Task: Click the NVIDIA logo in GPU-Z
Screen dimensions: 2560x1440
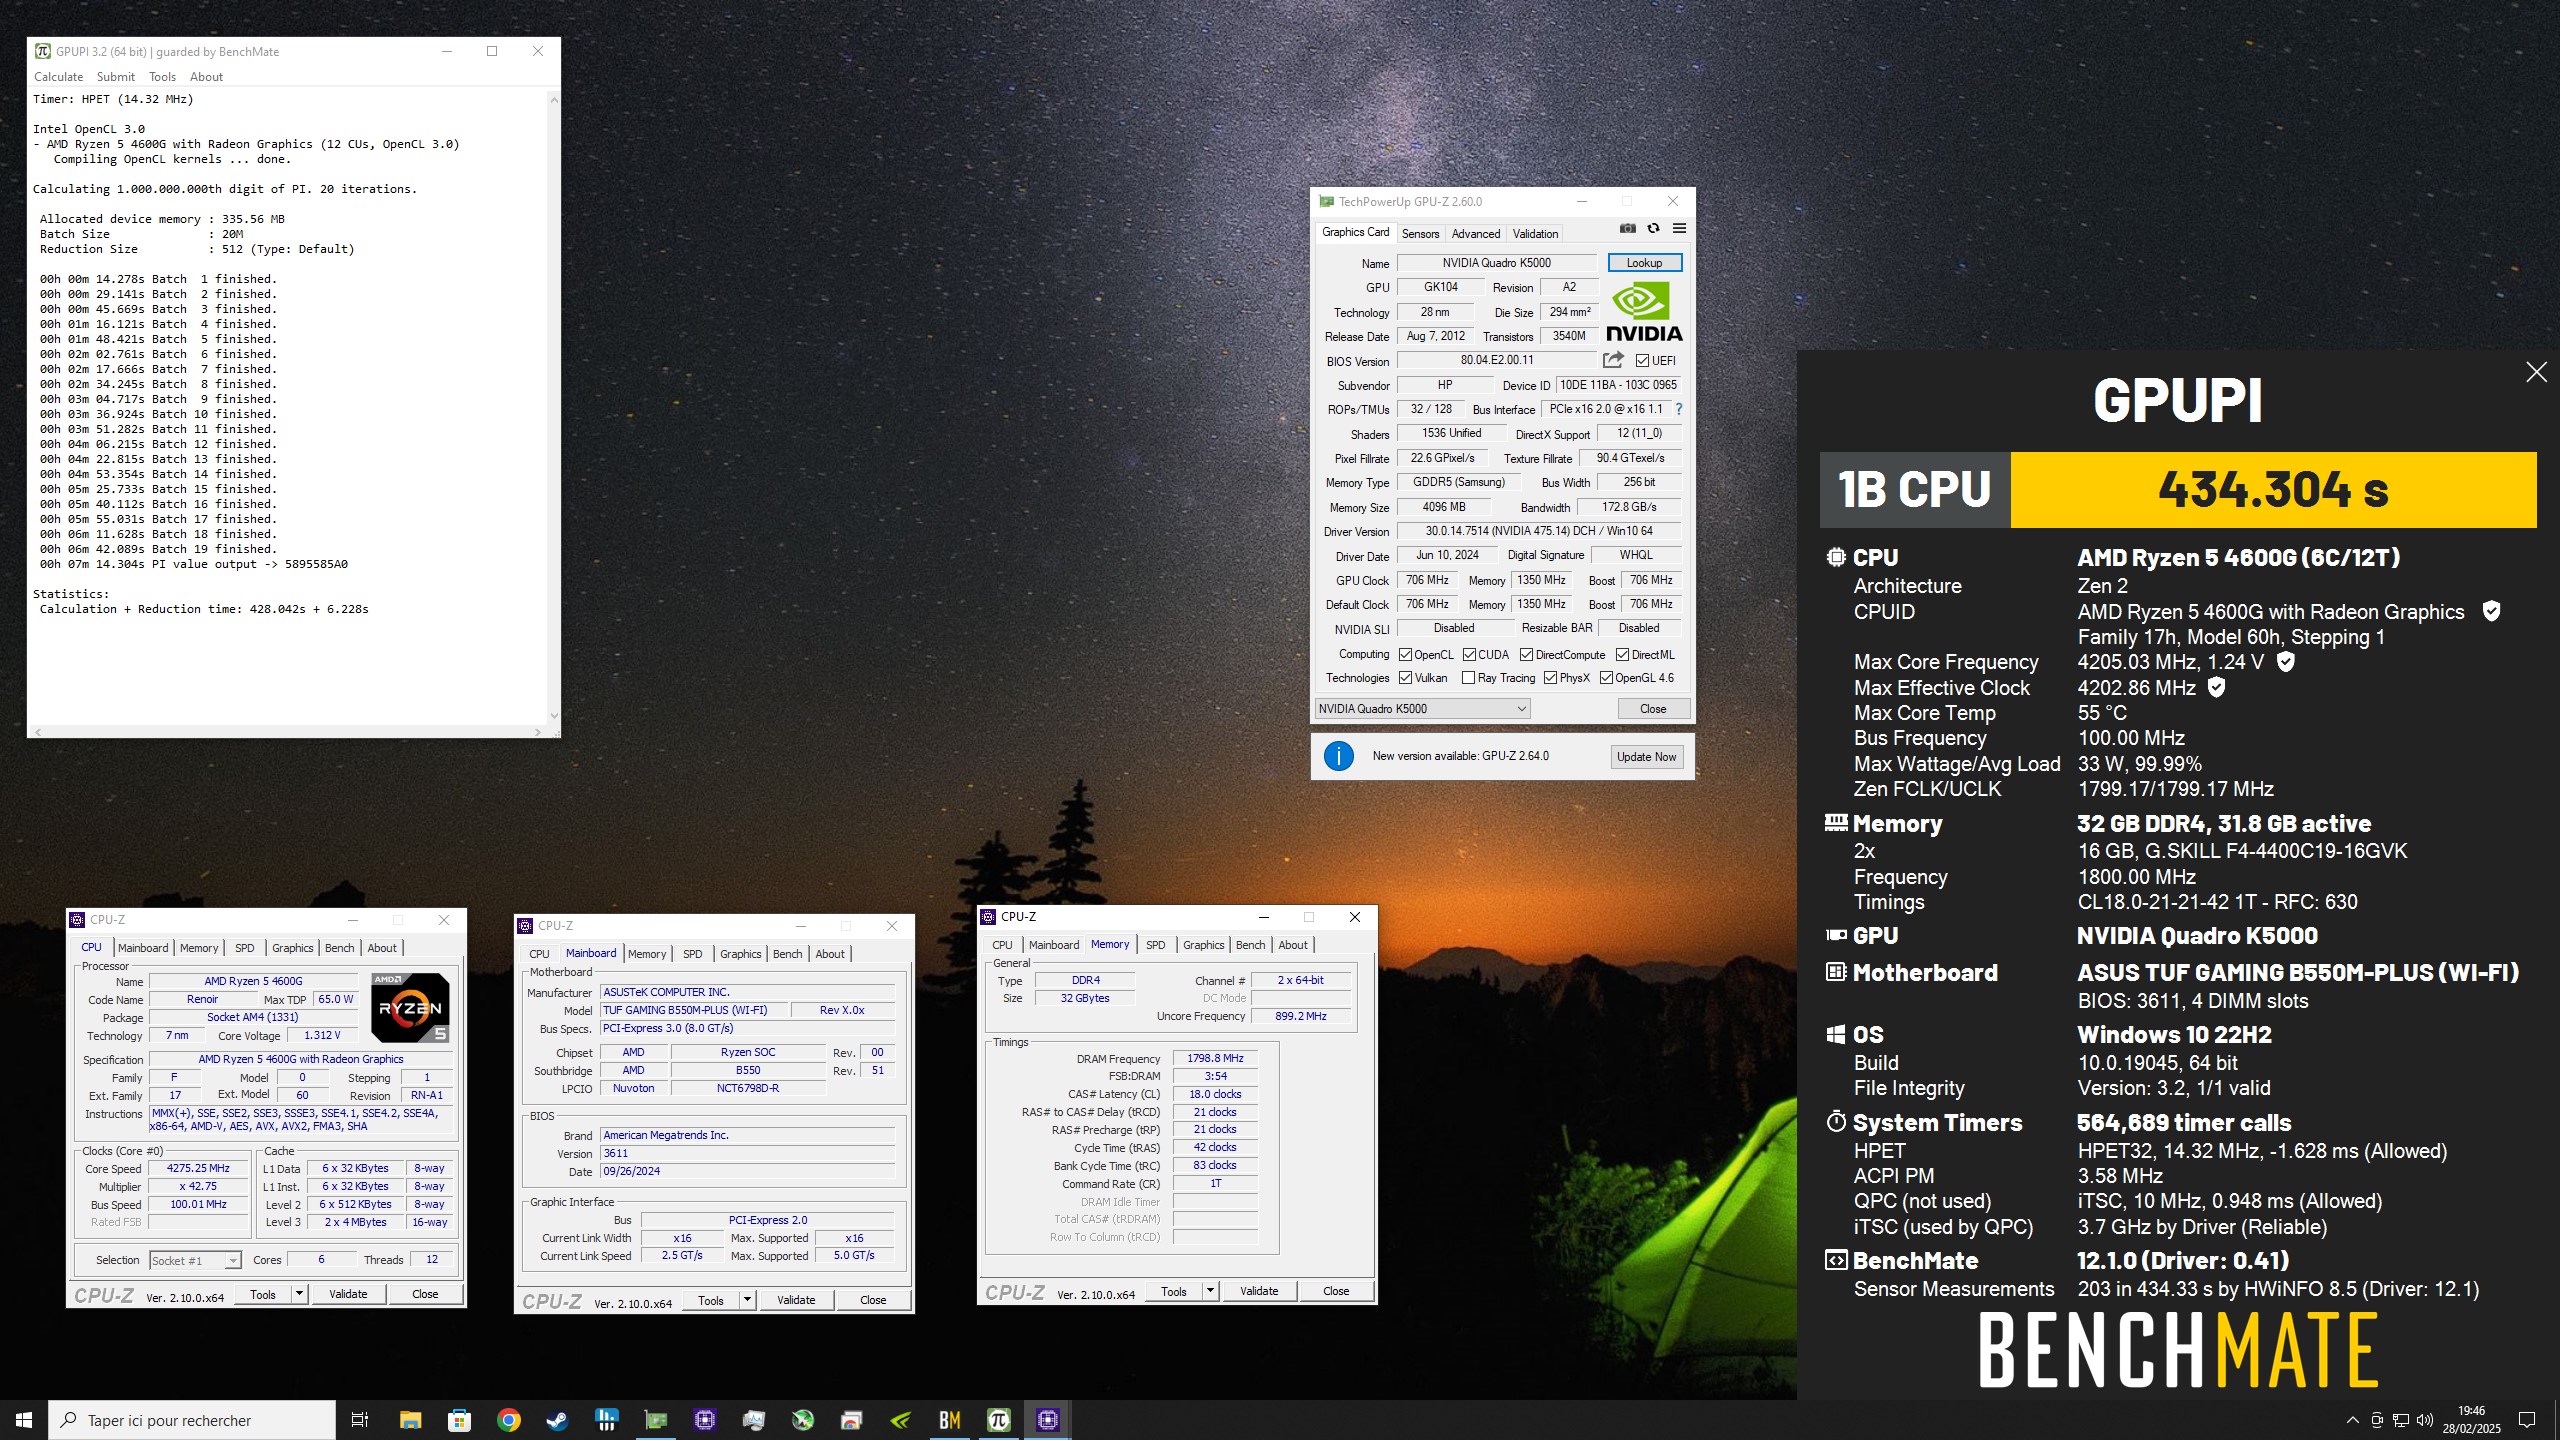Action: tap(1644, 312)
